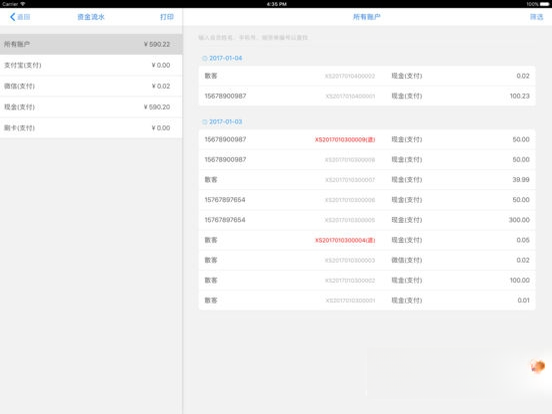The height and width of the screenshot is (414, 552).
Task: Select the 支付宝(支付) account row
Action: pos(91,65)
